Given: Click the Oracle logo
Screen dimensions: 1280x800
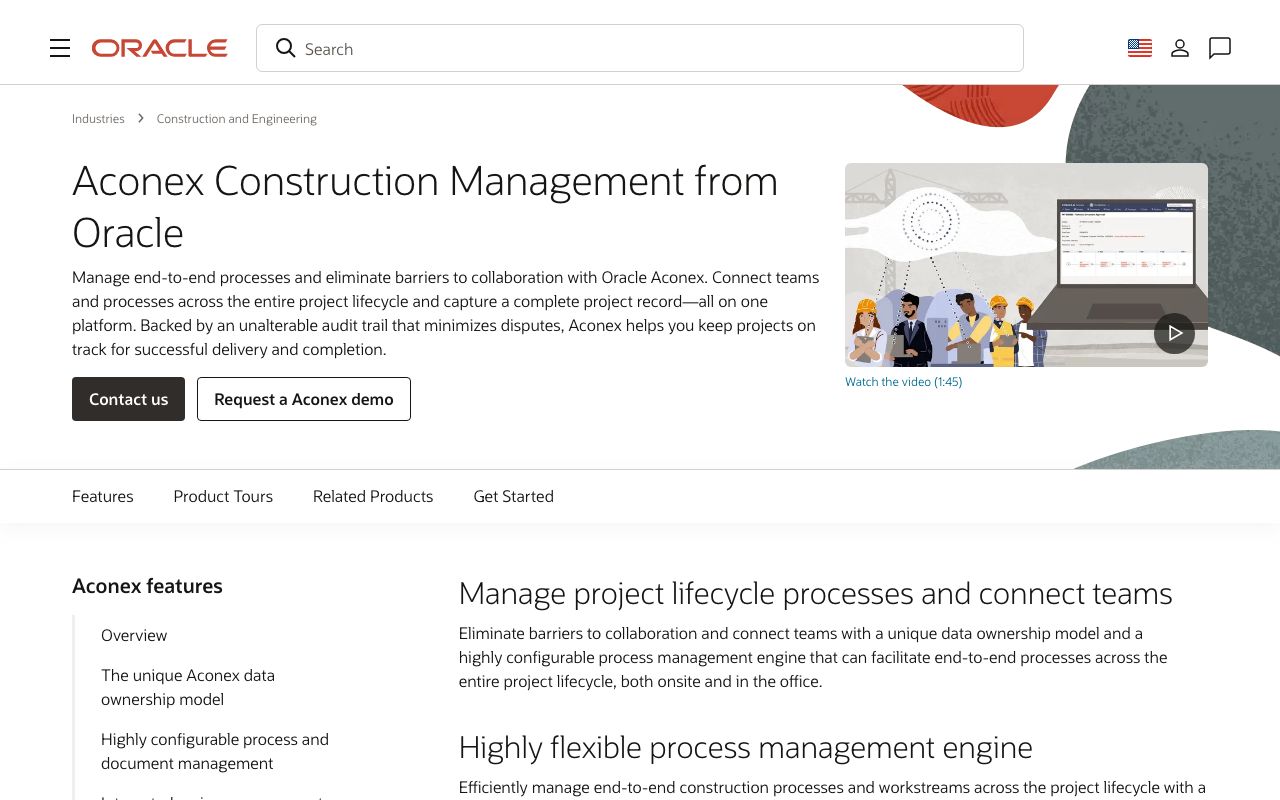Looking at the screenshot, I should 160,48.
